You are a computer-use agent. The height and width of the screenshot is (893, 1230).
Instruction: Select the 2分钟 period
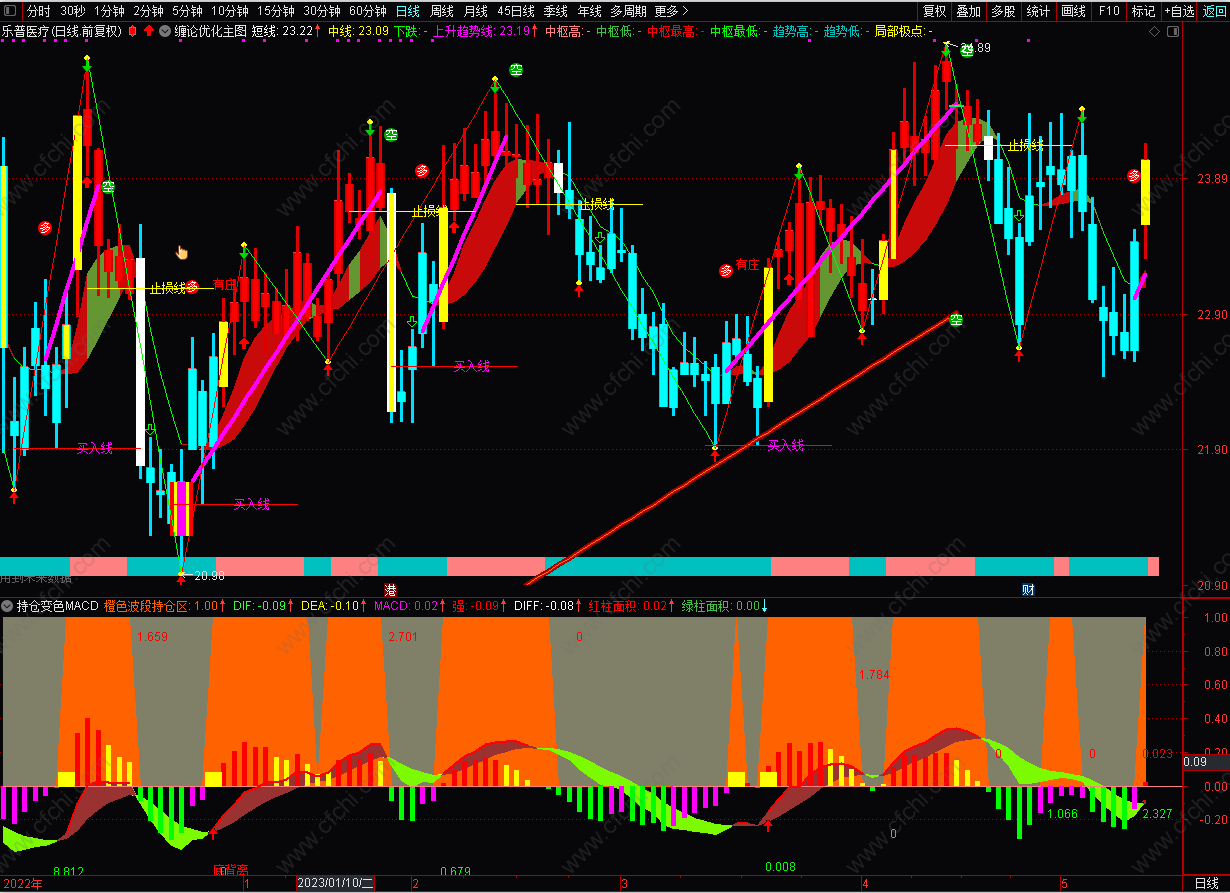[x=148, y=11]
